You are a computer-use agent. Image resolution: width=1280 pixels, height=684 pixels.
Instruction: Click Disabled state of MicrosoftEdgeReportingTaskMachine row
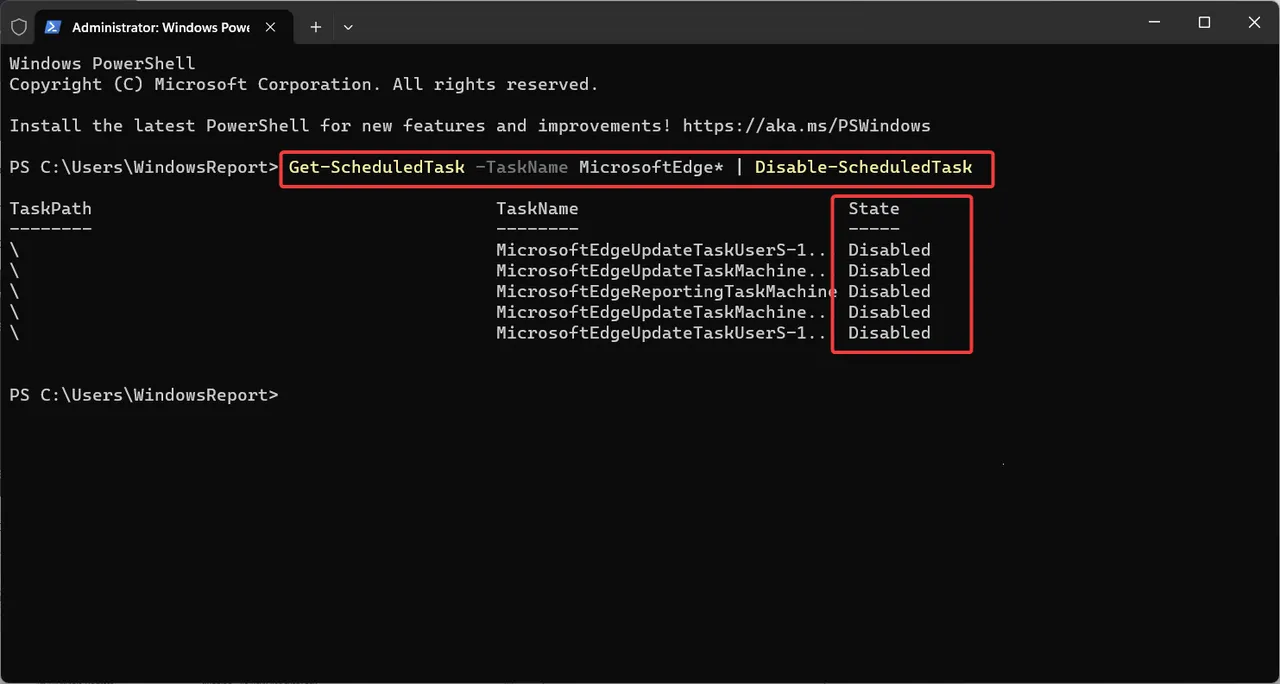(889, 292)
